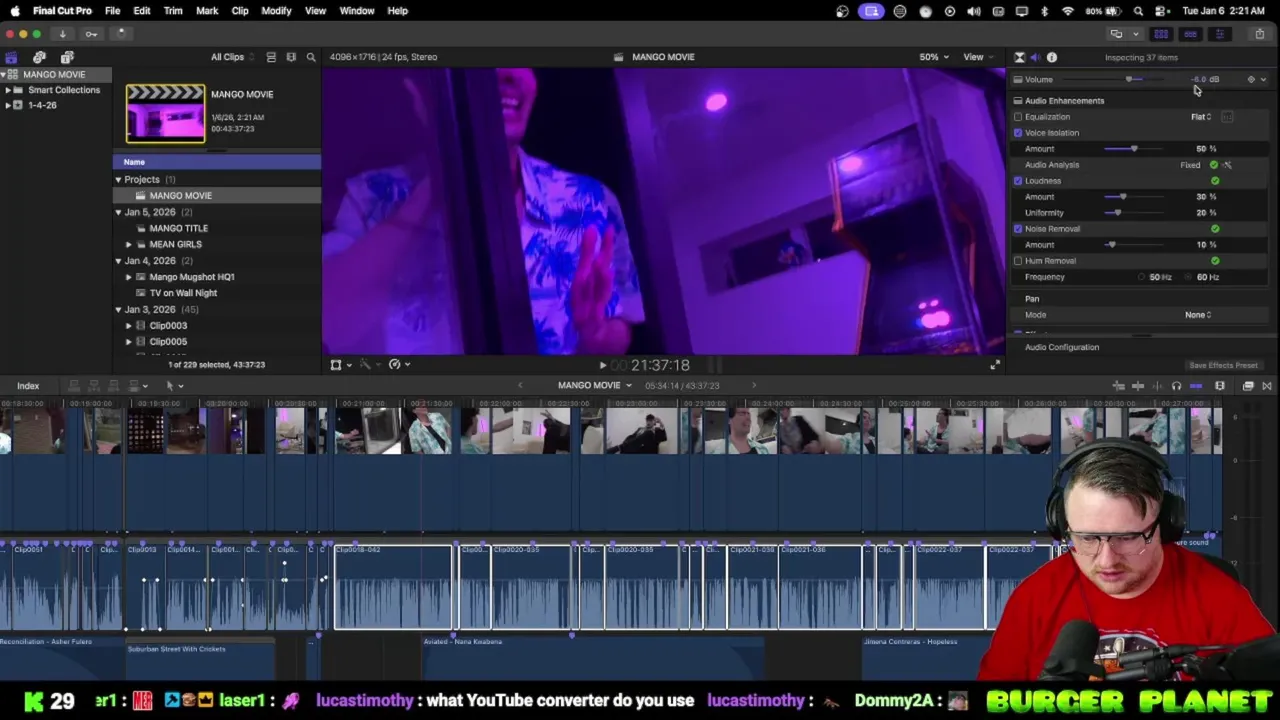1280x720 pixels.
Task: Toggle the Browser panel visibility button
Action: pyautogui.click(x=1161, y=34)
